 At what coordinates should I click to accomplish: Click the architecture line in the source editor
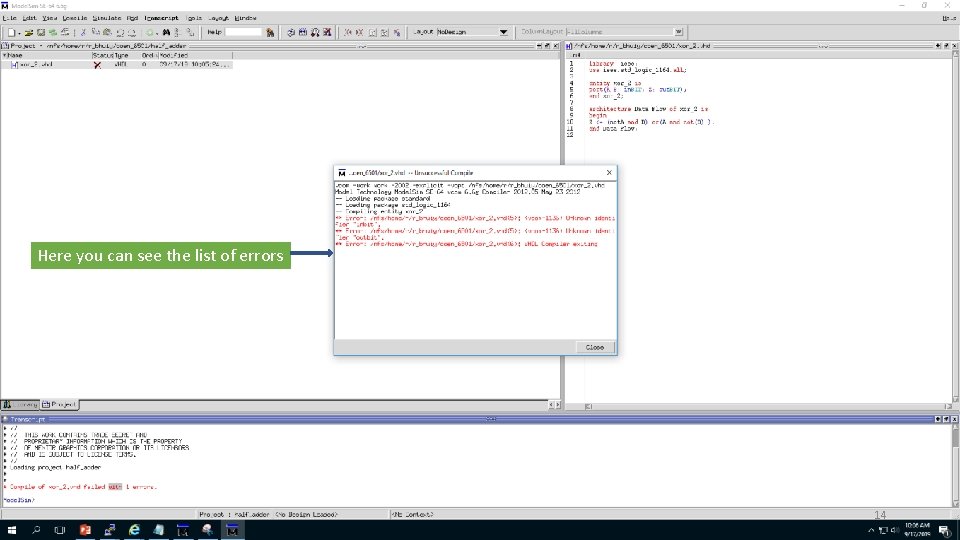pos(648,109)
